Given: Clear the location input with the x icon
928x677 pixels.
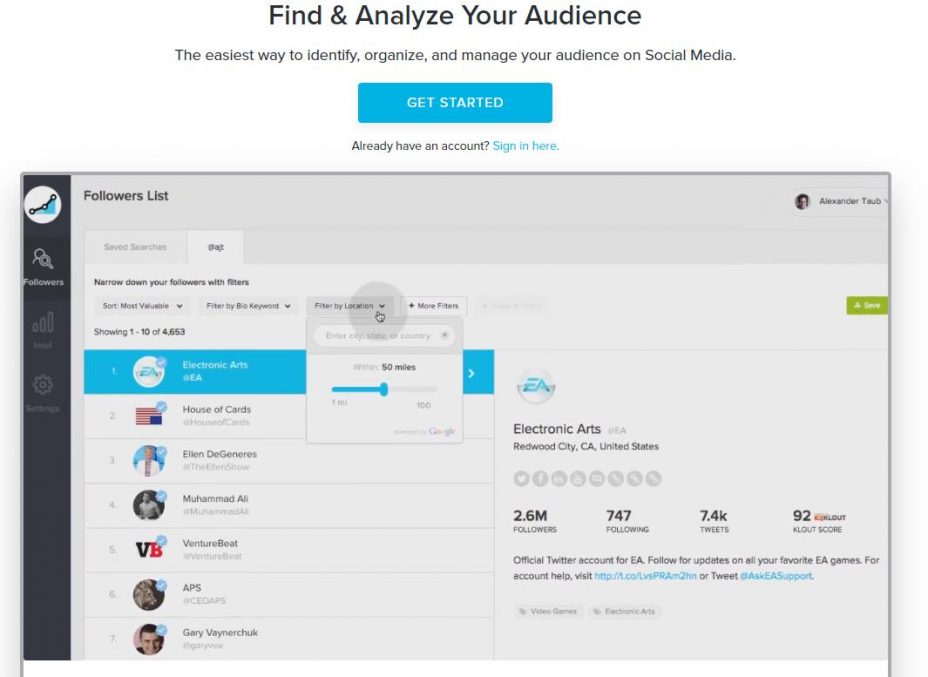Looking at the screenshot, I should [444, 335].
